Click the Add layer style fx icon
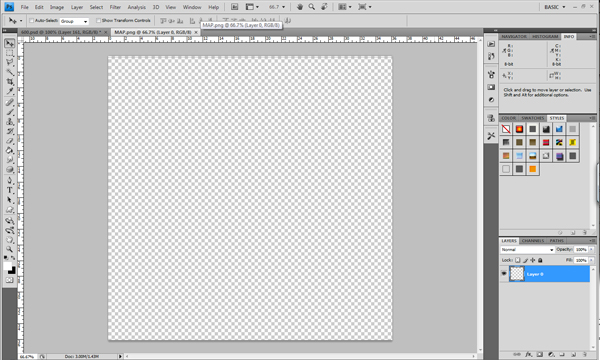This screenshot has width=600, height=360. tap(529, 355)
